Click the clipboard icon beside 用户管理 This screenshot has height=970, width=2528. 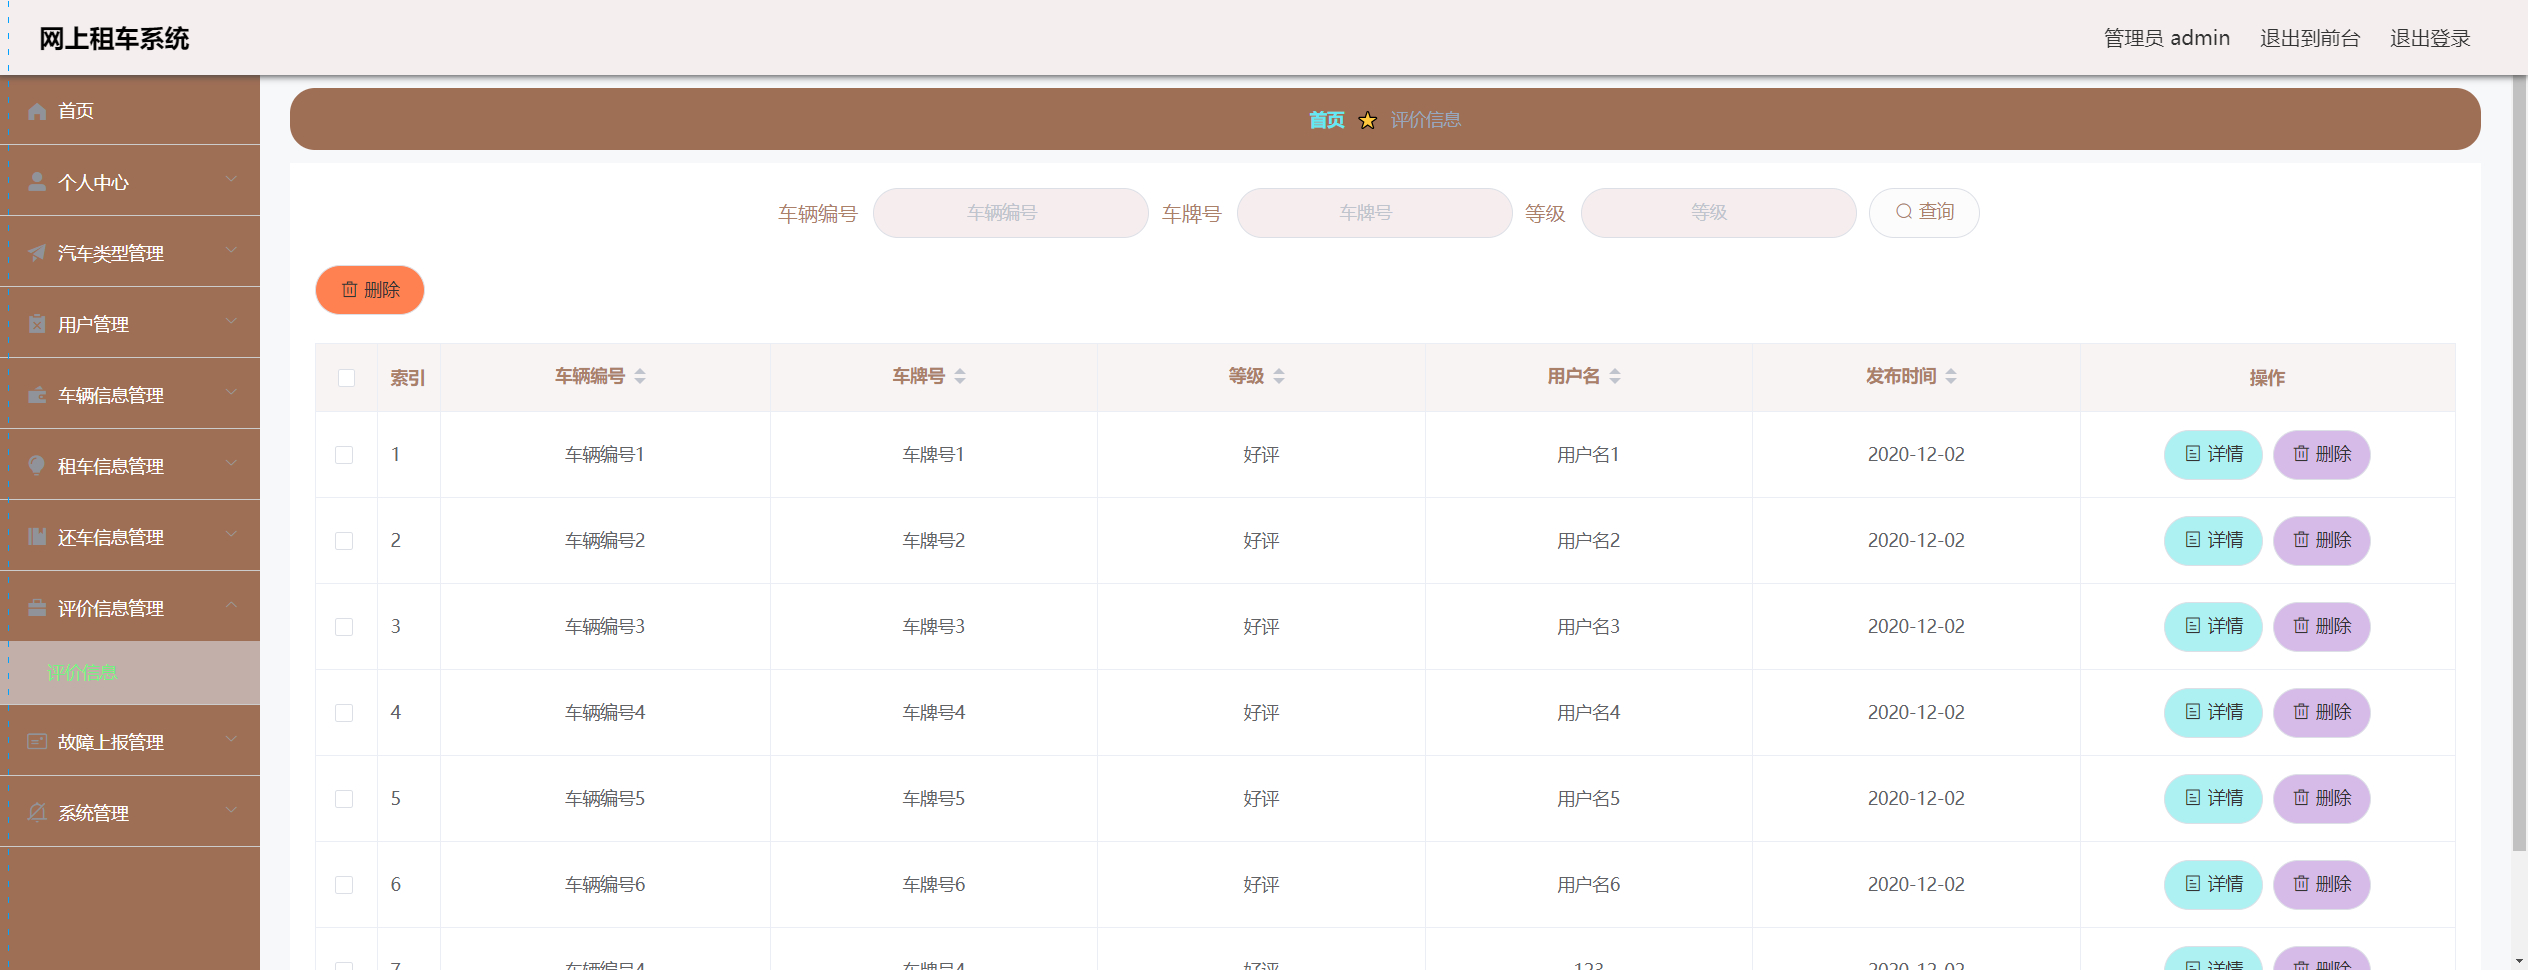(37, 324)
